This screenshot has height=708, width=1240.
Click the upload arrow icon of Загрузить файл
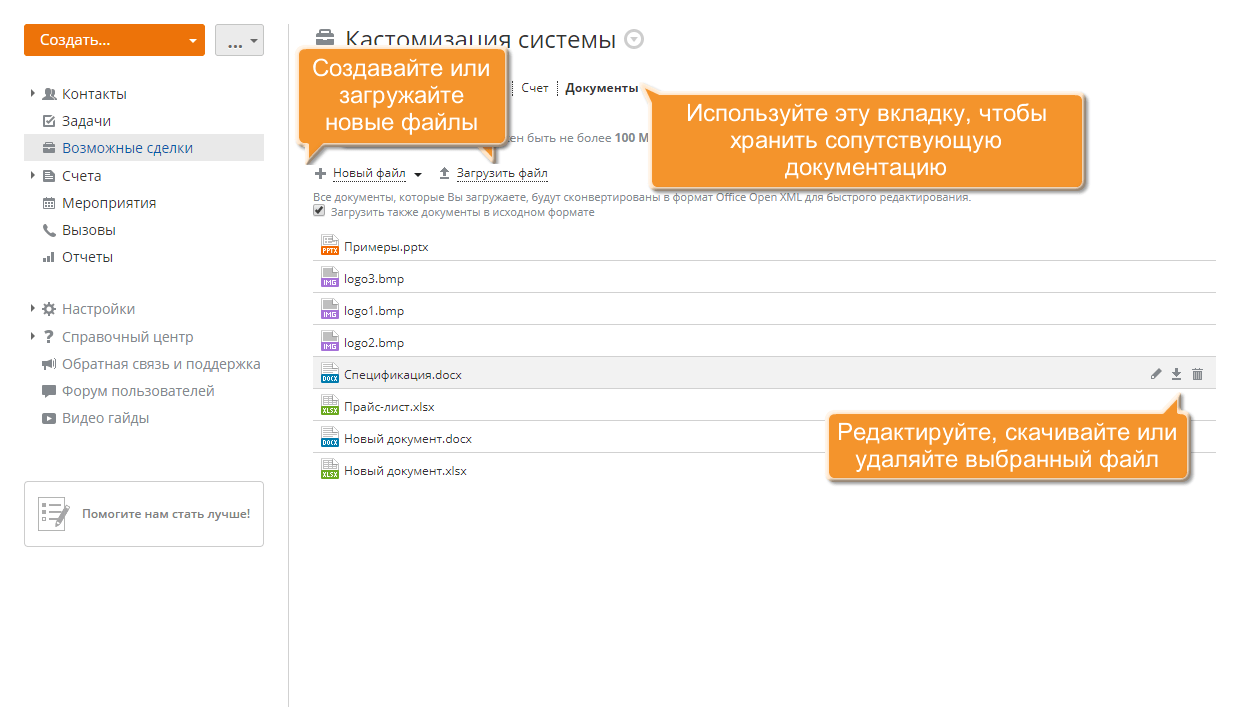coord(445,173)
